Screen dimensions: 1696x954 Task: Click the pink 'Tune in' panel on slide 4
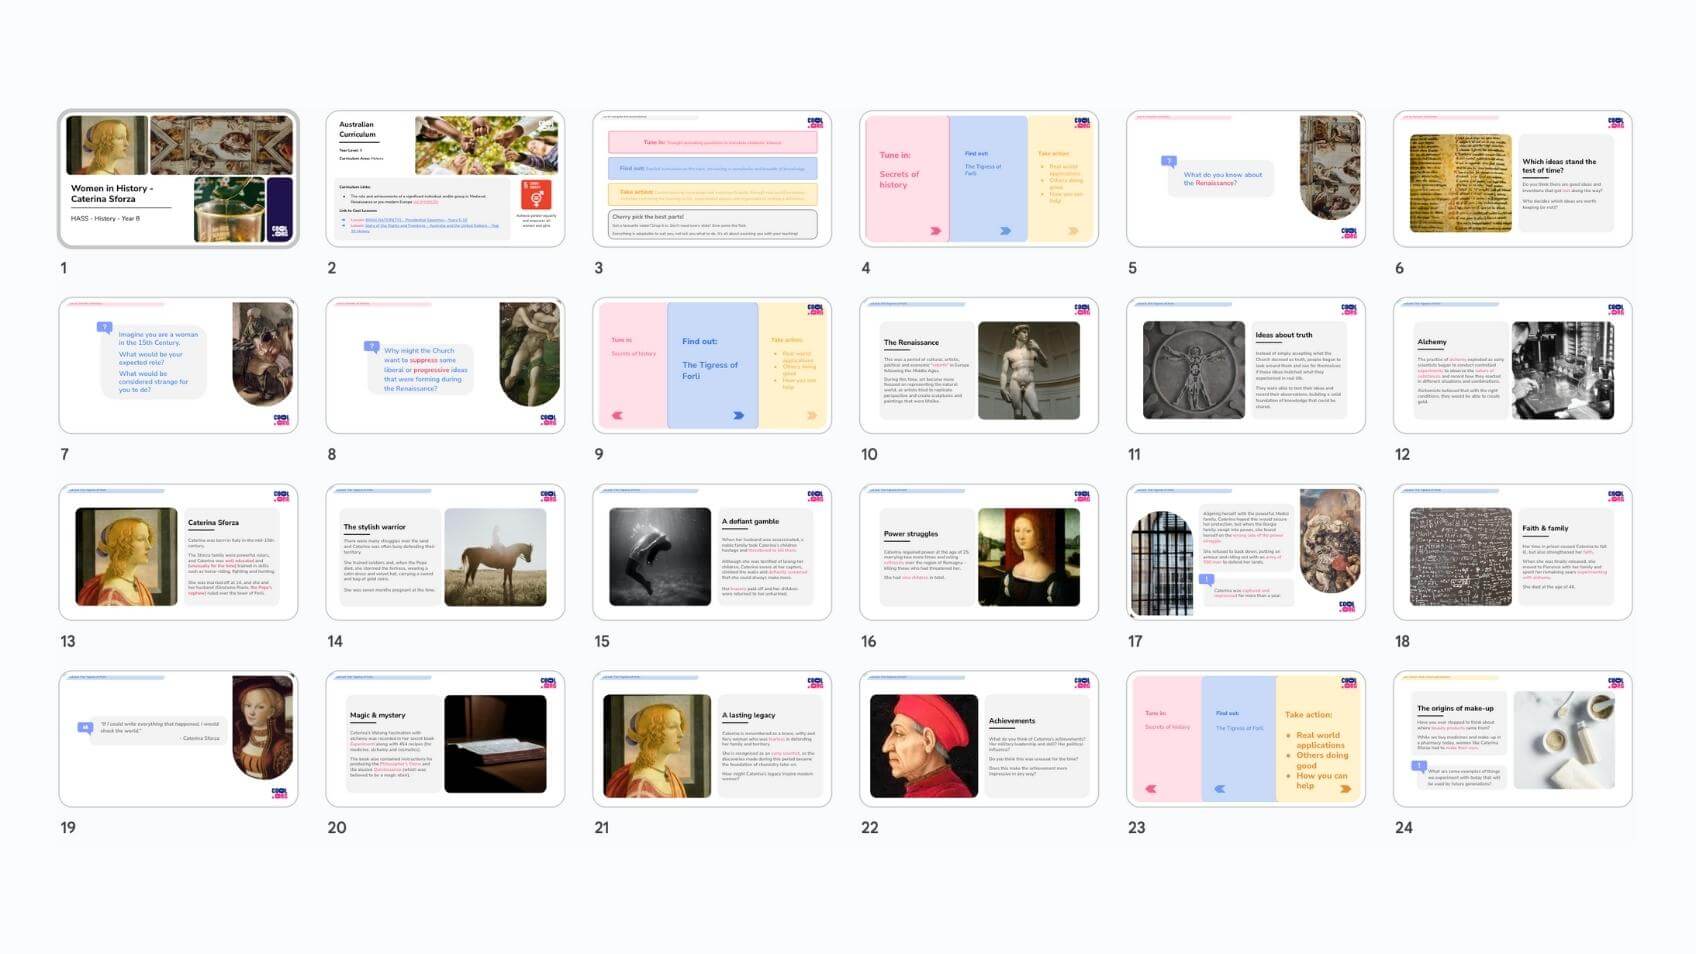pos(904,178)
